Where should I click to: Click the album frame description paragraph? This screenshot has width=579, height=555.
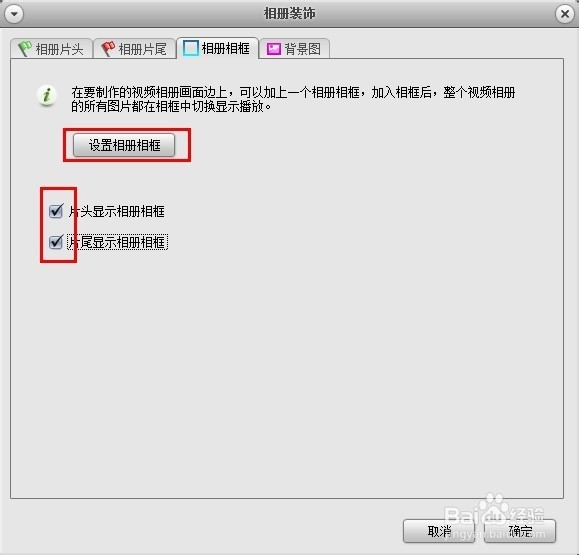(293, 99)
